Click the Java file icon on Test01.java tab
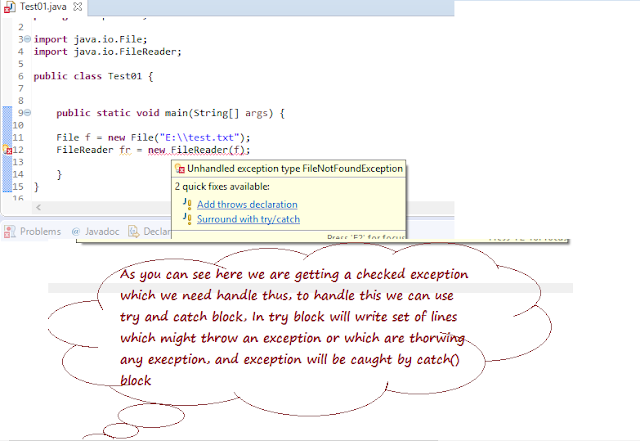Screen dimensions: 640x441 tap(10, 7)
